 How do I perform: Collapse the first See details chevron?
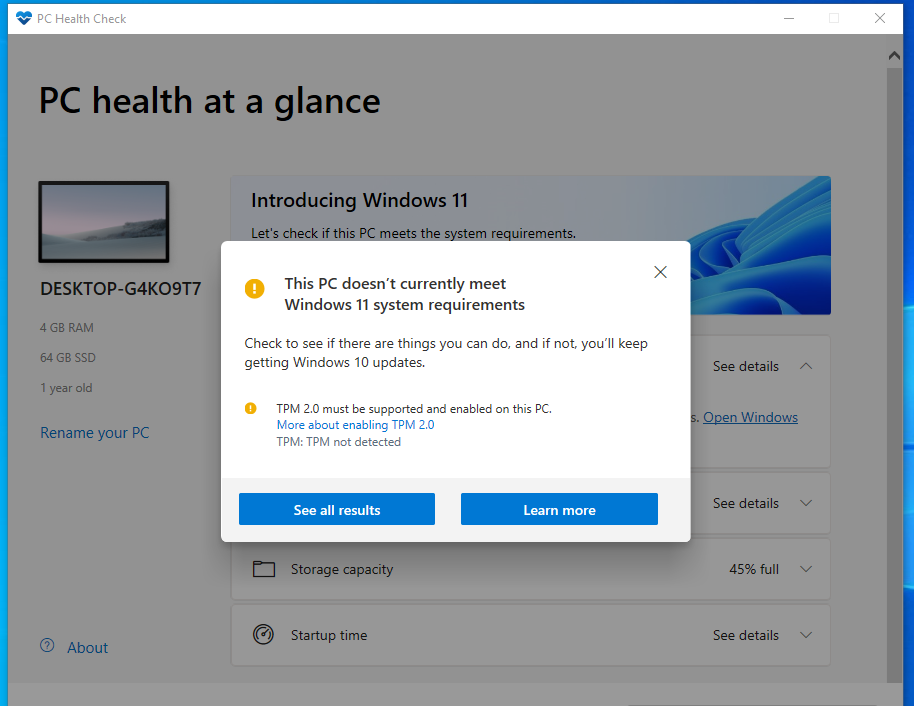[x=806, y=366]
